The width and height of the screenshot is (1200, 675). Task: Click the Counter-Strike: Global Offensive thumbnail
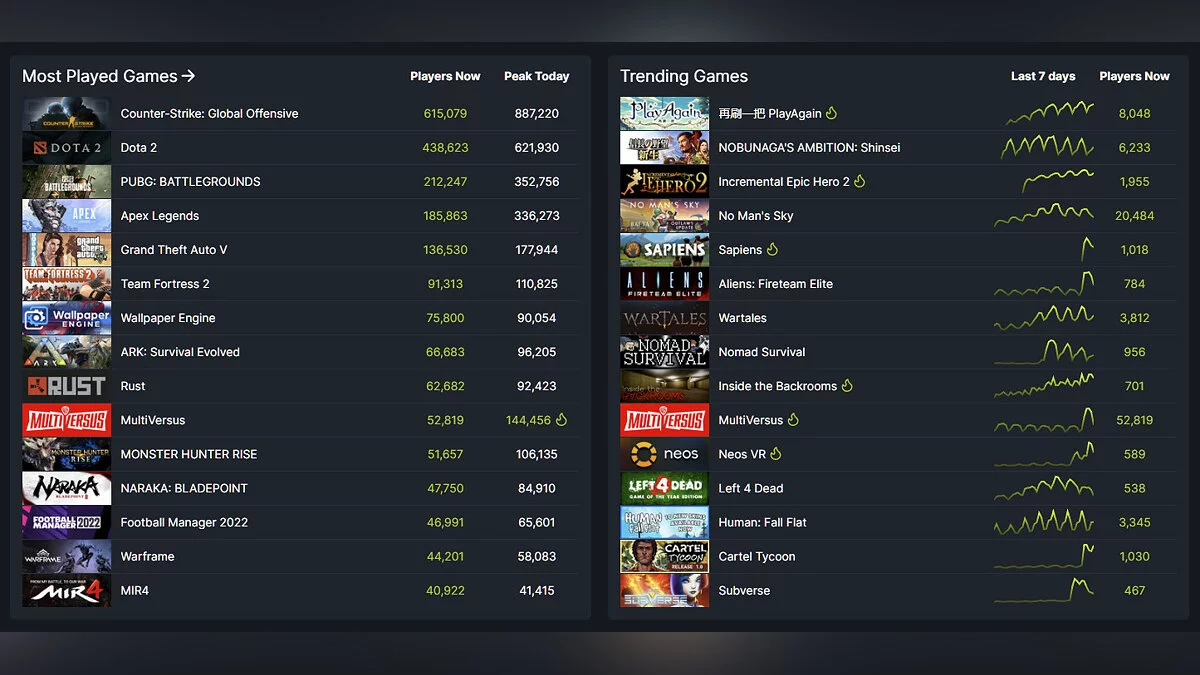click(67, 114)
